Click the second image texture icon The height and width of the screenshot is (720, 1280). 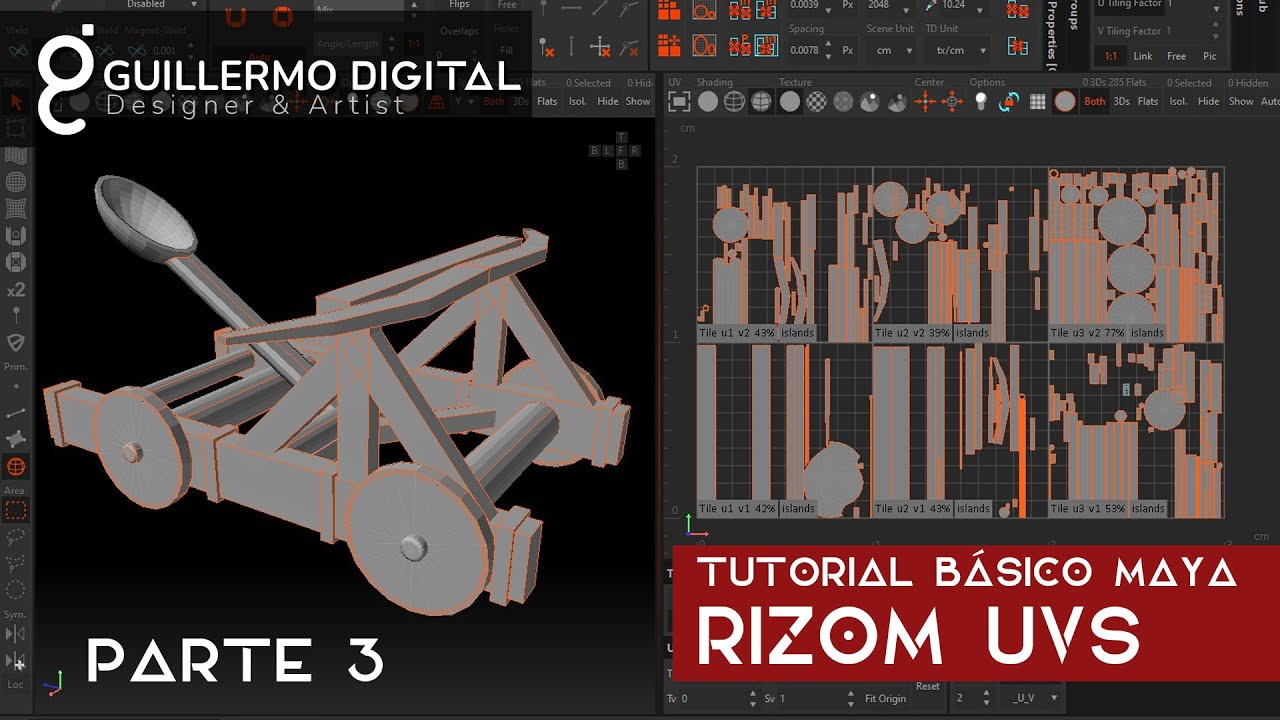click(896, 101)
